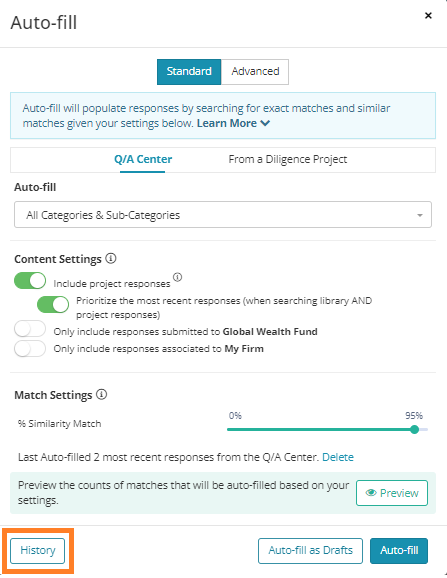Click the Content Settings info icon
The height and width of the screenshot is (578, 447).
(x=111, y=258)
